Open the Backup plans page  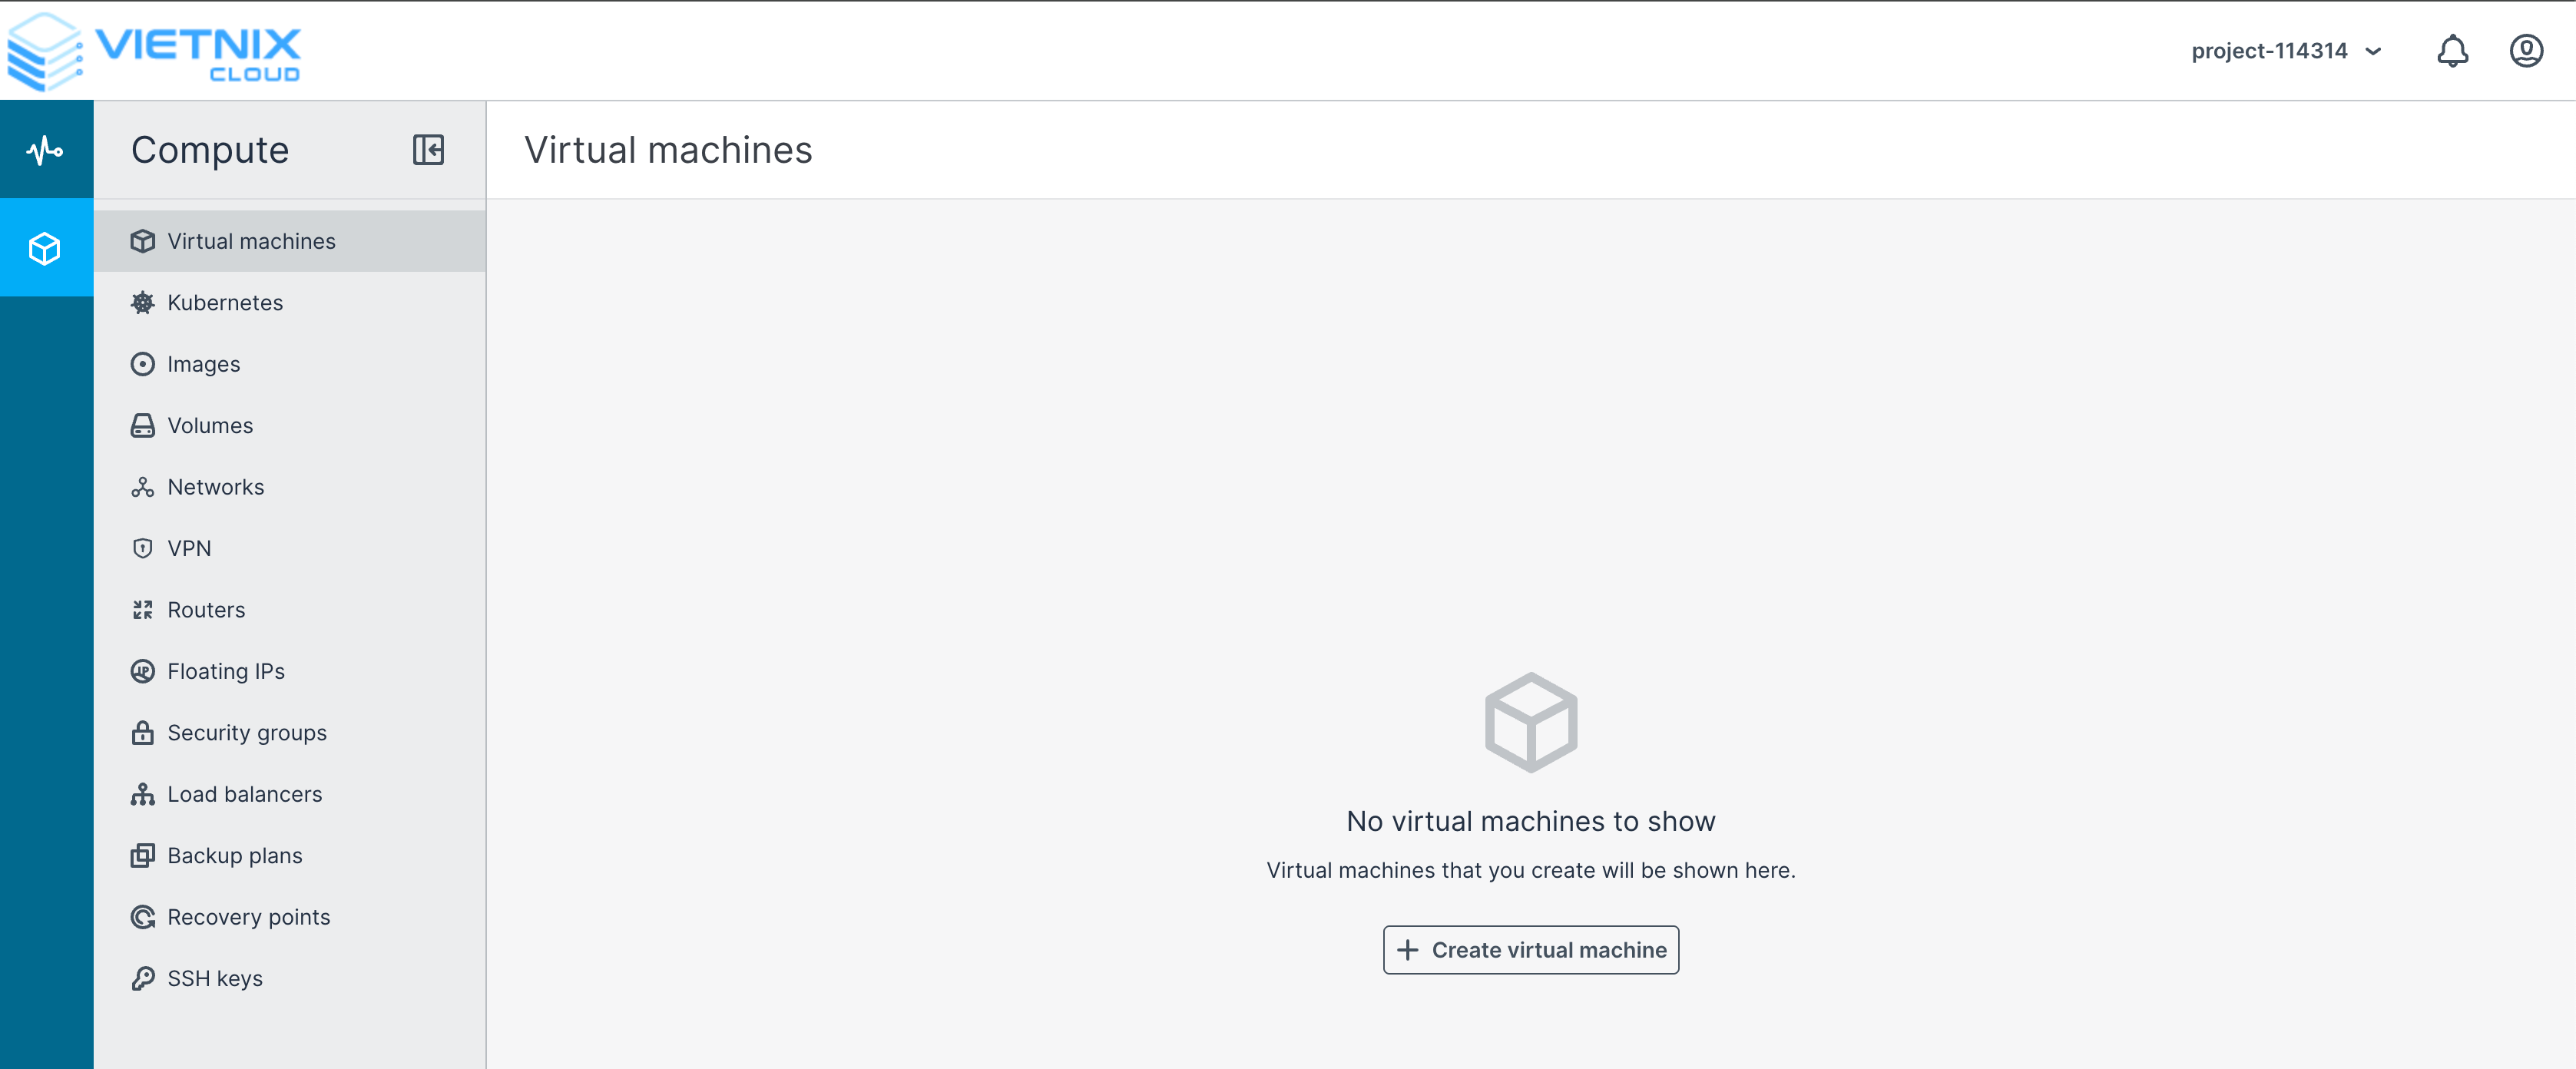point(235,855)
